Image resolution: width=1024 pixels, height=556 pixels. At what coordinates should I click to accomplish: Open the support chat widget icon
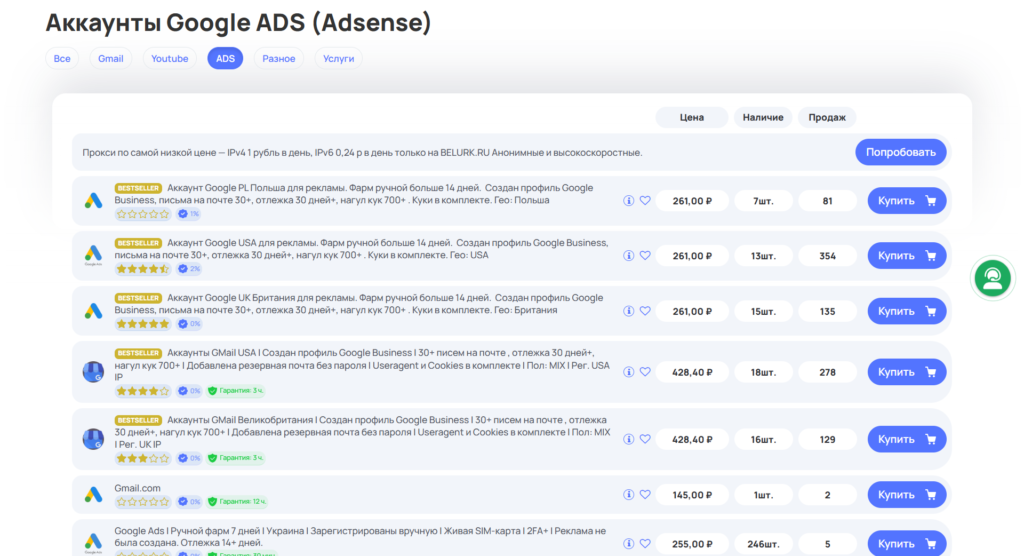[x=992, y=278]
